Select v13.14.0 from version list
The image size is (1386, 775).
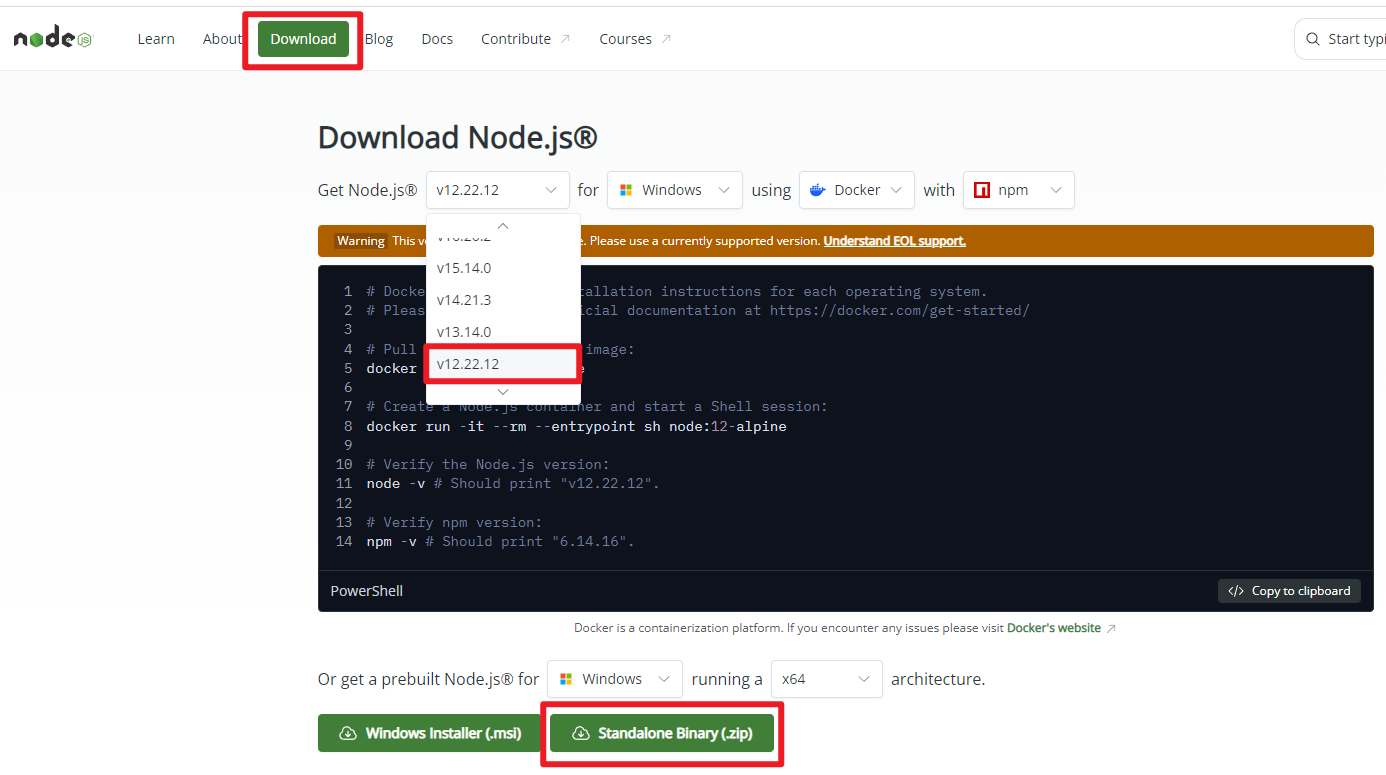pyautogui.click(x=503, y=332)
